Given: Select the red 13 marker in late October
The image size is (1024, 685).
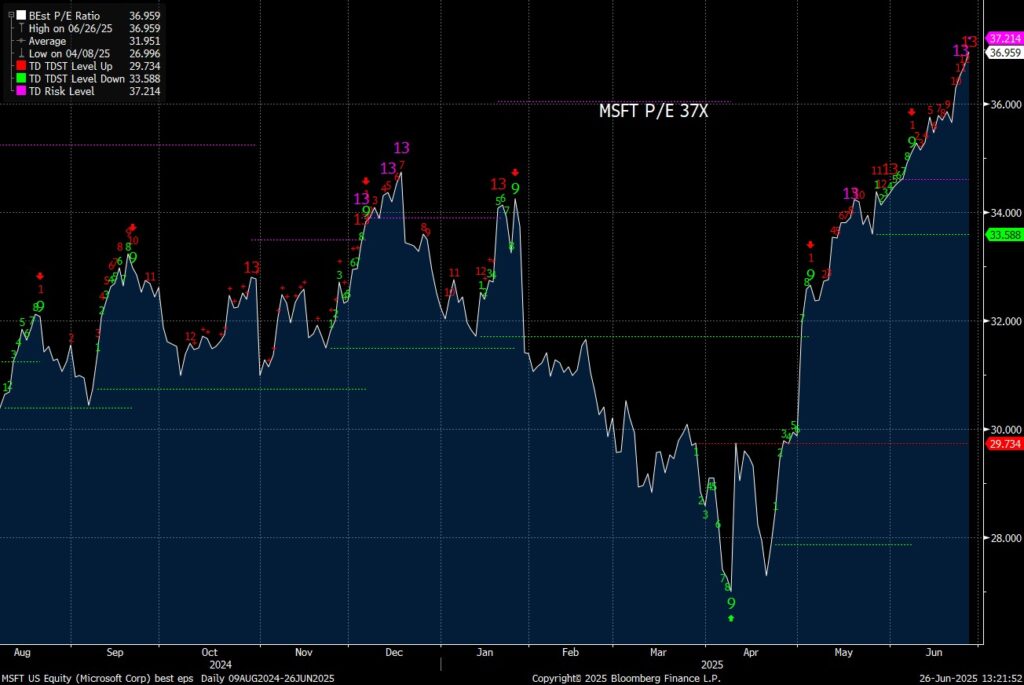Looking at the screenshot, I should coord(251,268).
